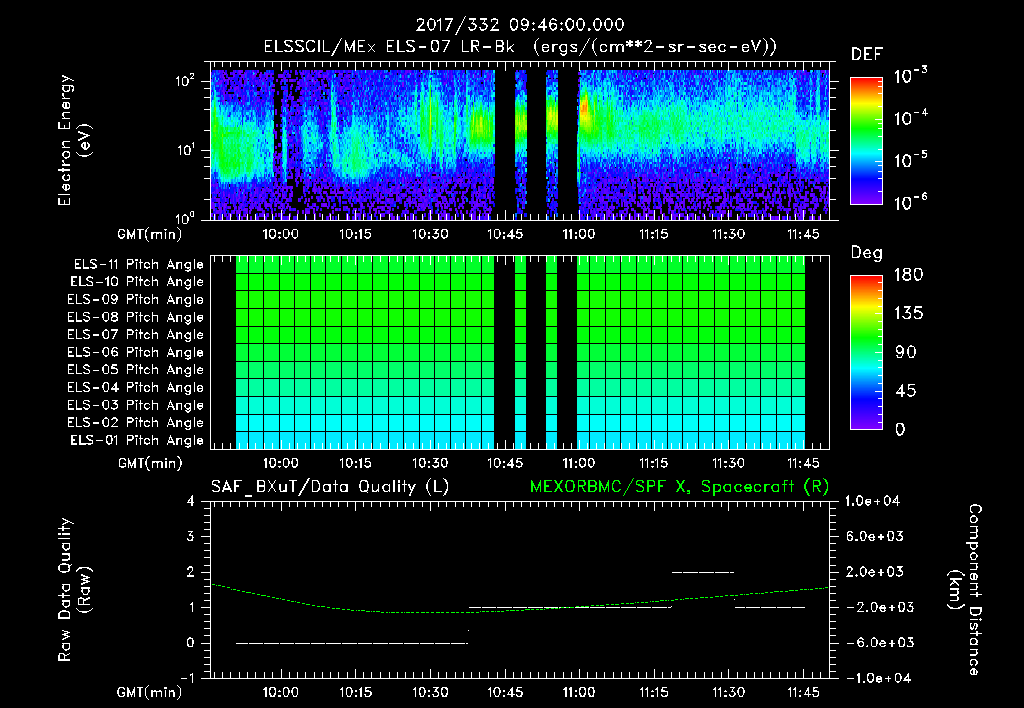Click the 180 degree color bar label
The image size is (1024, 708).
tap(908, 275)
